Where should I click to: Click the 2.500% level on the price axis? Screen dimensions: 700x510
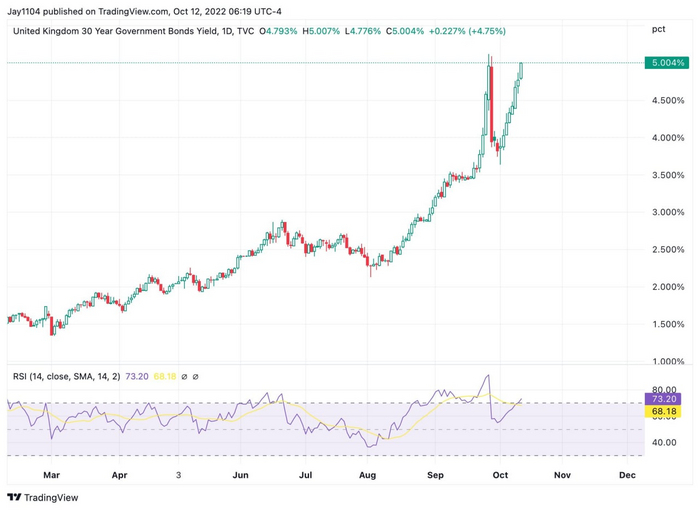(x=668, y=250)
